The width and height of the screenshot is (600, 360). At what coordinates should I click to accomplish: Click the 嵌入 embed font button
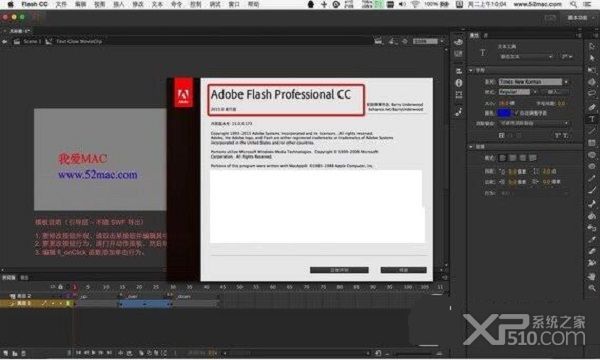tap(555, 92)
